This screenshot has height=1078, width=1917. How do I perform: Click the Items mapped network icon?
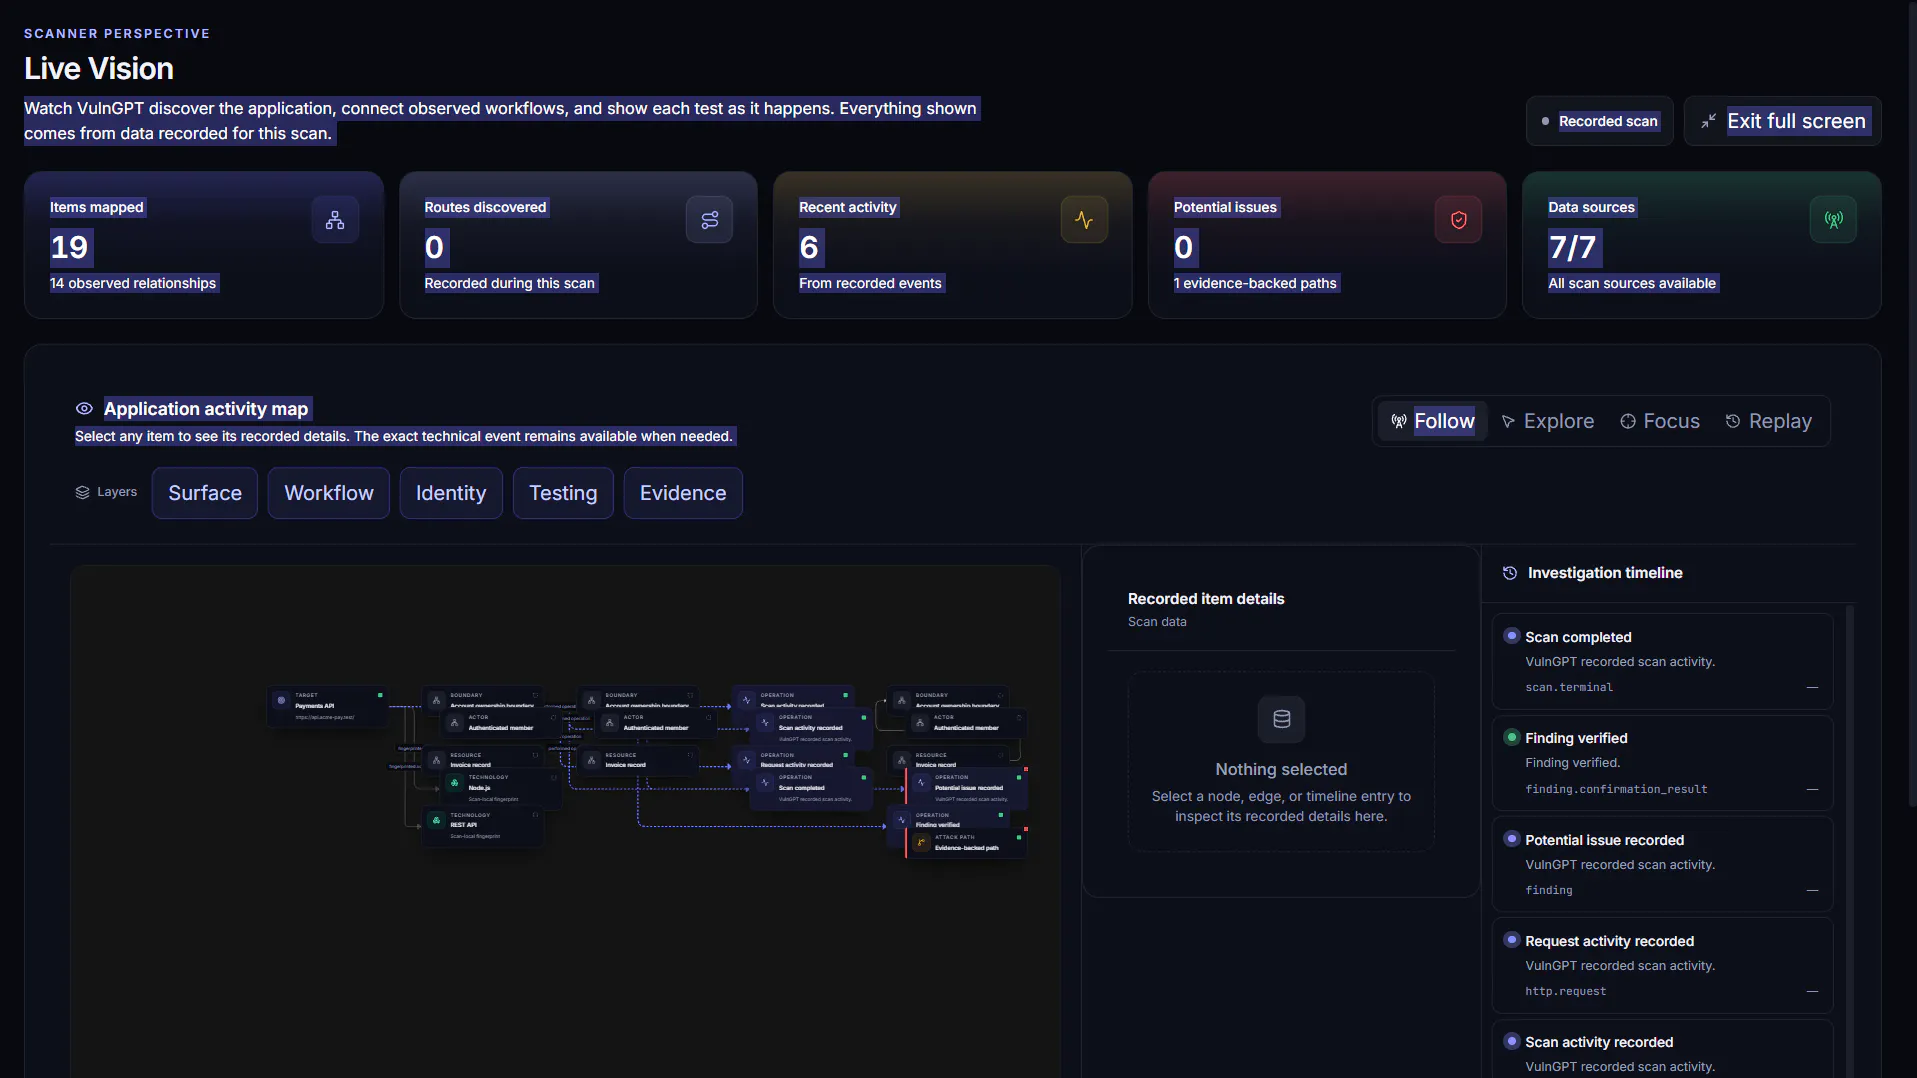pyautogui.click(x=335, y=220)
